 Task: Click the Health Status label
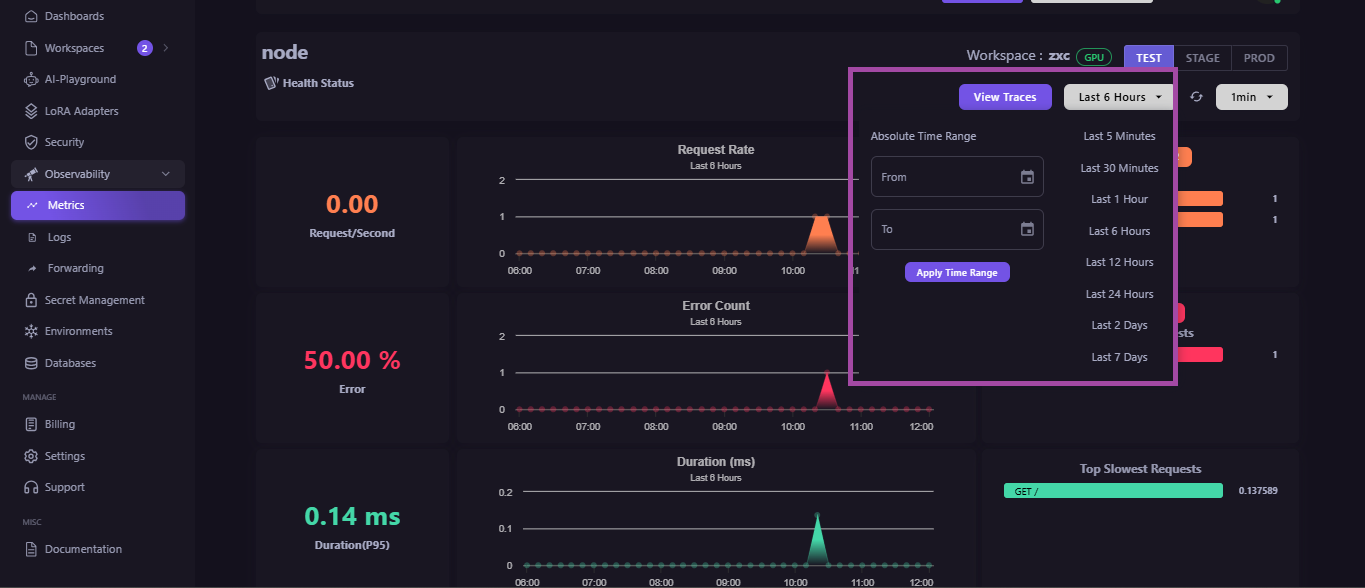pyautogui.click(x=318, y=83)
